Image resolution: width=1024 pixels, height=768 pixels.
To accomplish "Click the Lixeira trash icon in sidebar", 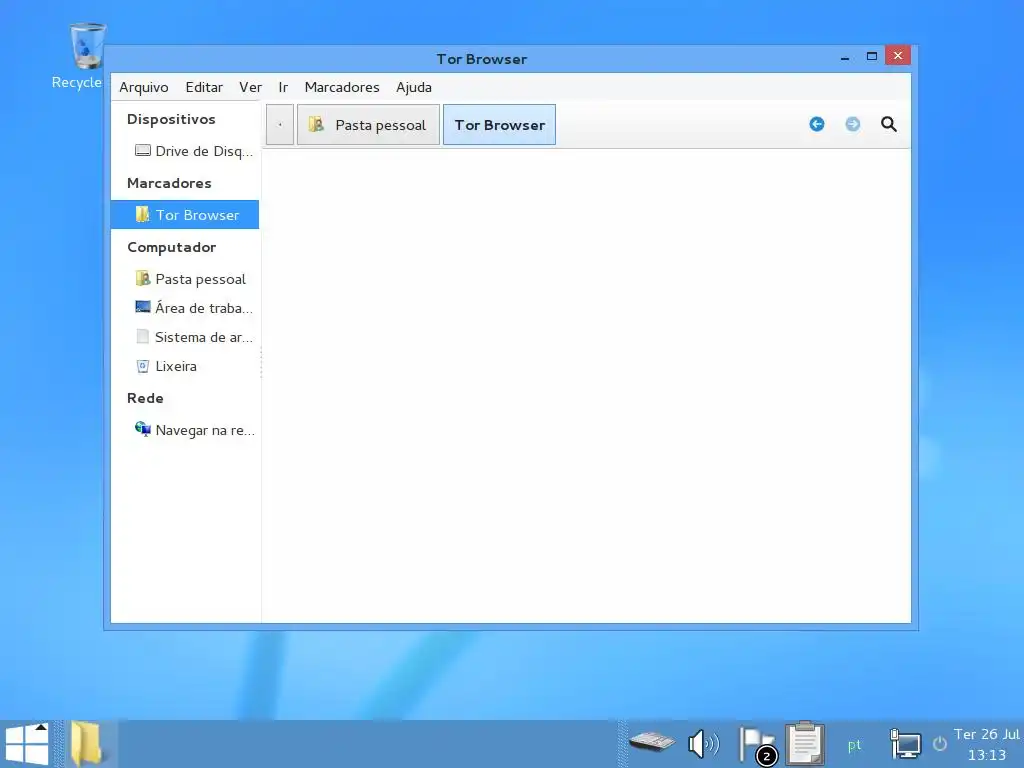I will pyautogui.click(x=142, y=366).
